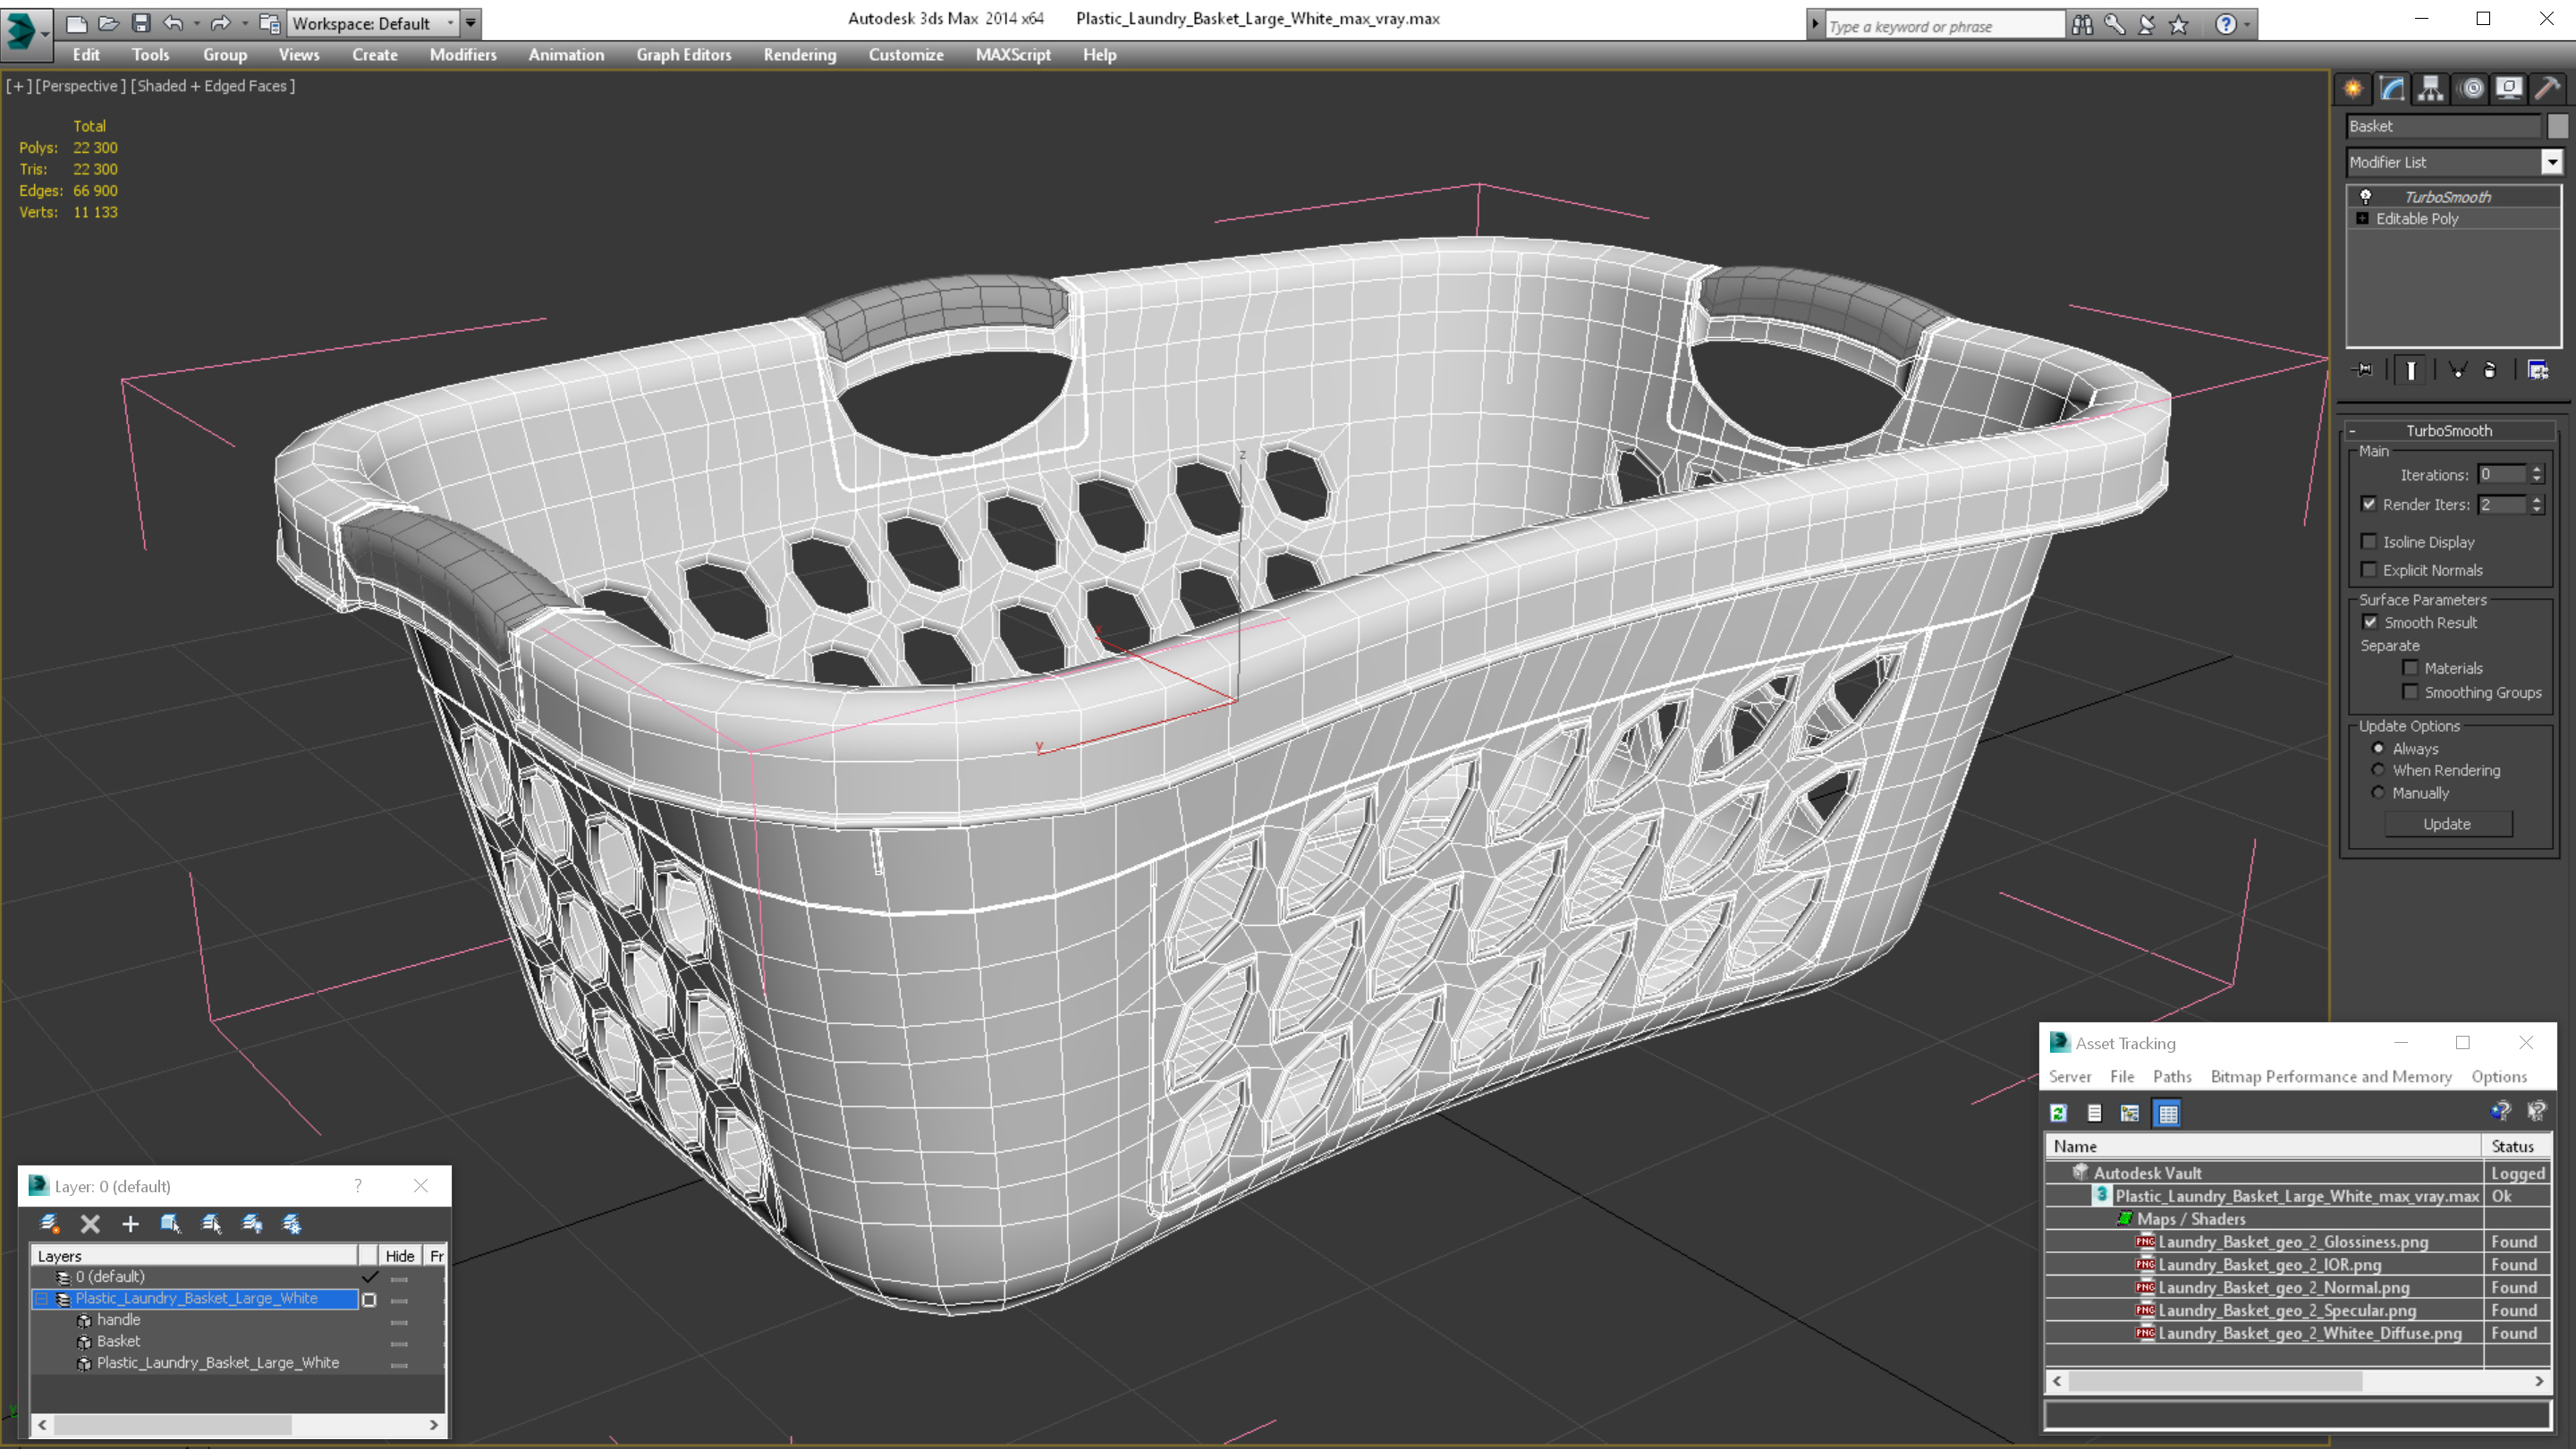Open the Graph Editors menu

coord(683,55)
